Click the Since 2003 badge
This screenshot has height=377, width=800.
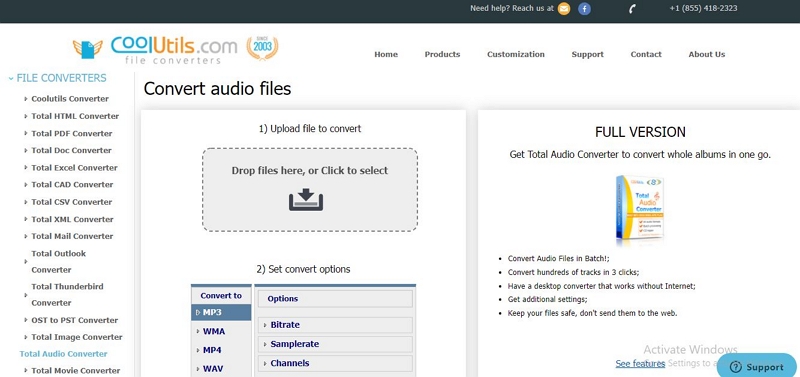pyautogui.click(x=262, y=48)
